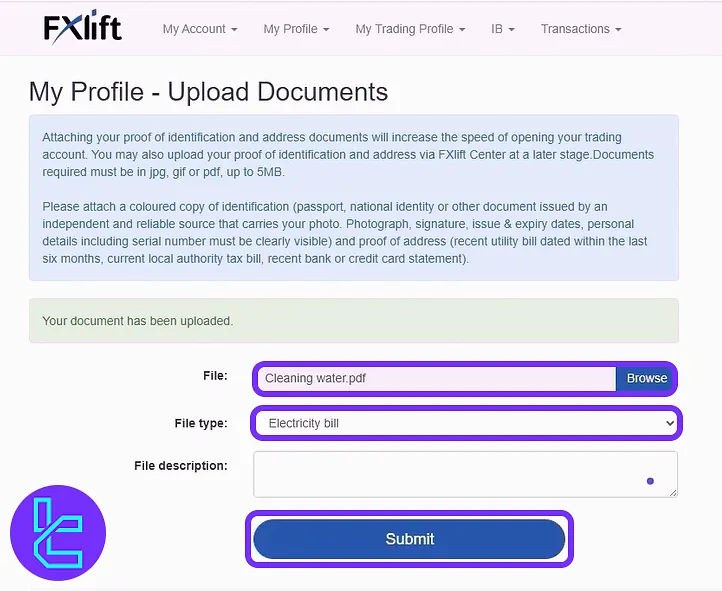
Task: Open the File type dropdown
Action: [x=466, y=423]
